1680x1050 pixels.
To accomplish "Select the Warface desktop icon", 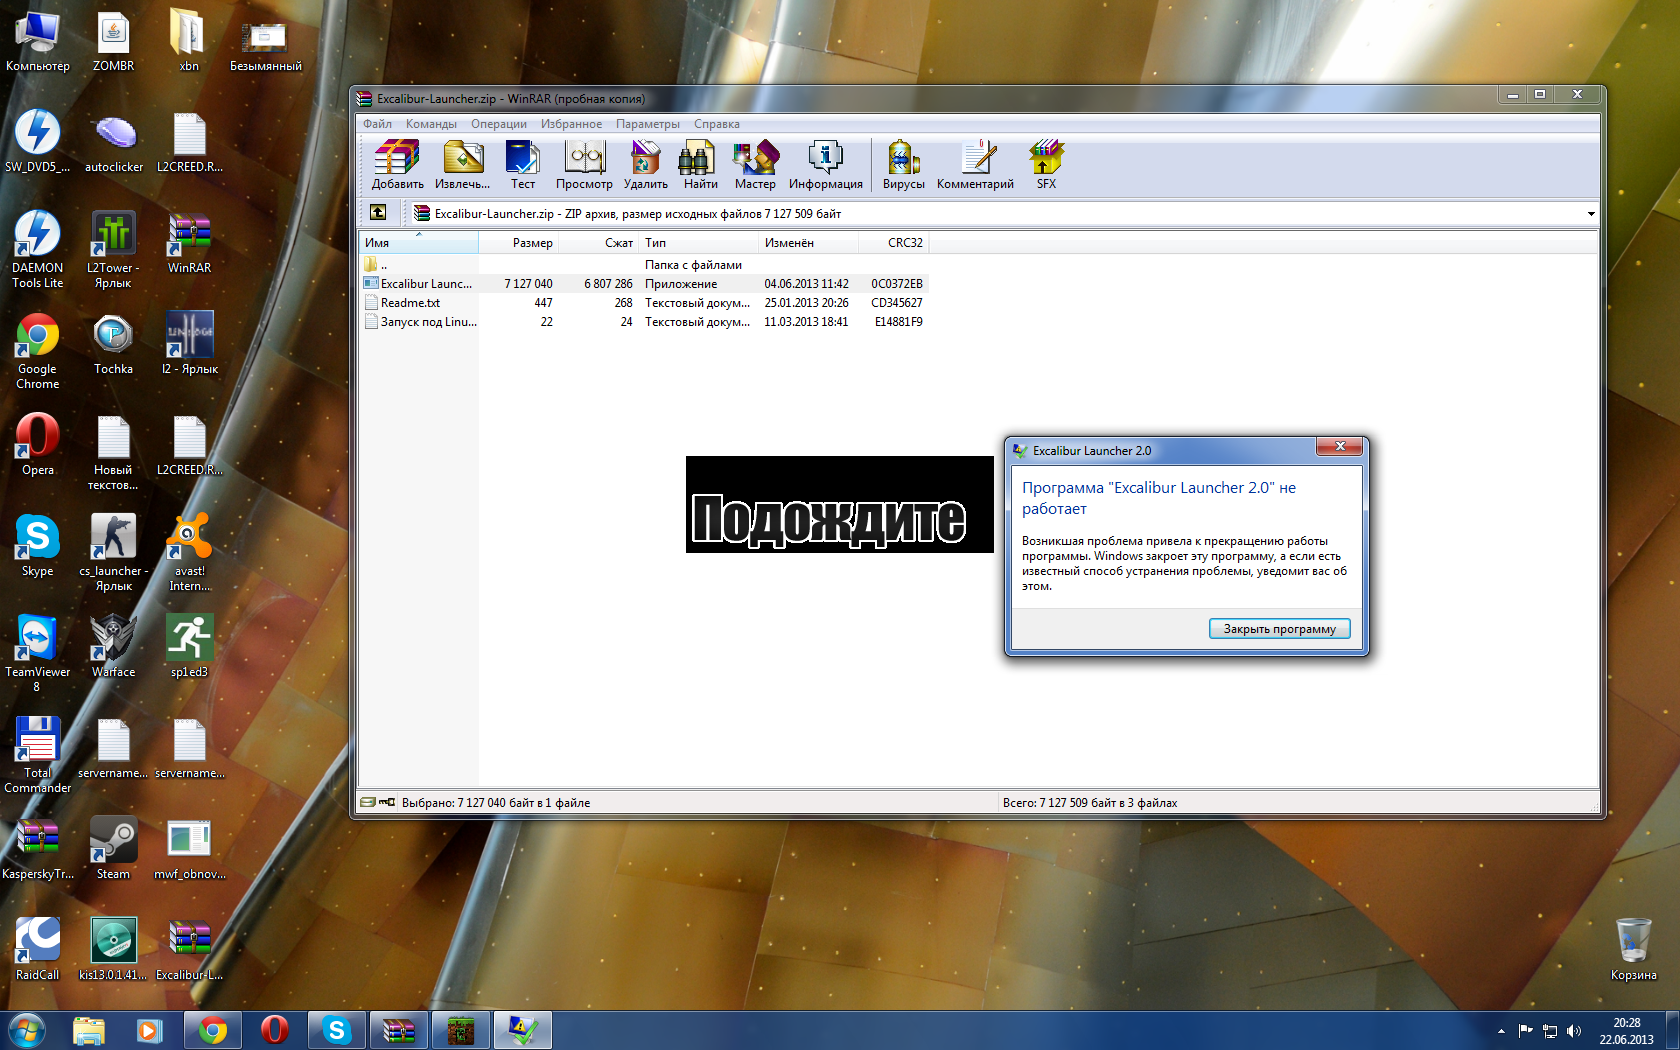I will point(113,647).
